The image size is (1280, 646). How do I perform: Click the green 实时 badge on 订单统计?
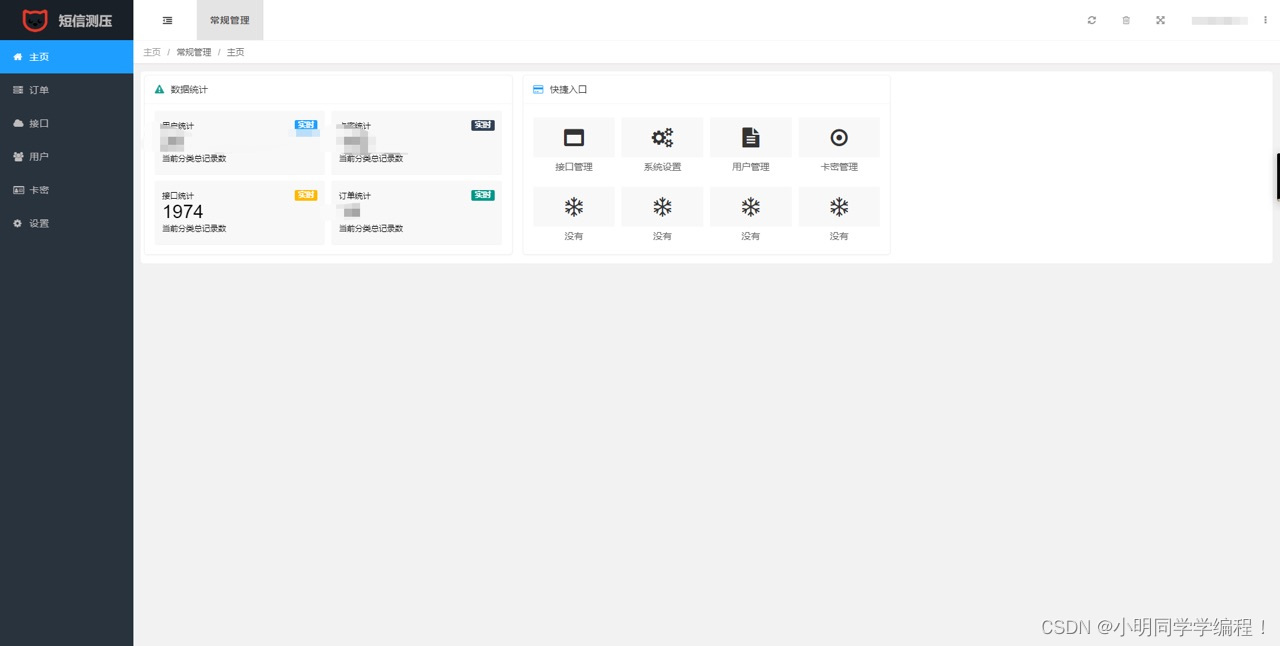[x=483, y=195]
